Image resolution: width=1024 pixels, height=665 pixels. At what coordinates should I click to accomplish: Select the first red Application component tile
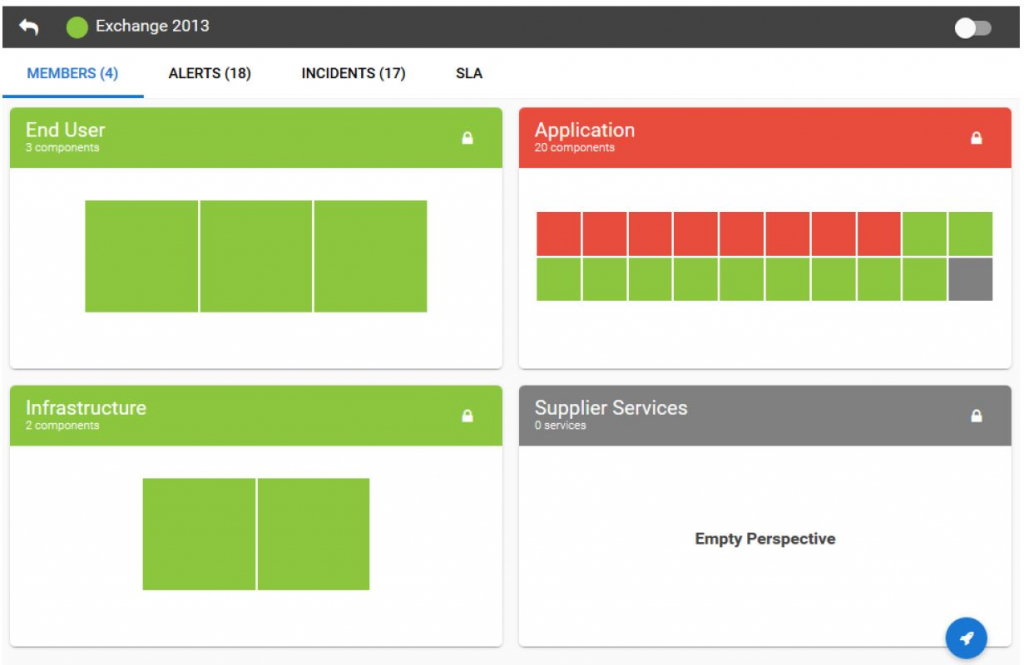558,234
